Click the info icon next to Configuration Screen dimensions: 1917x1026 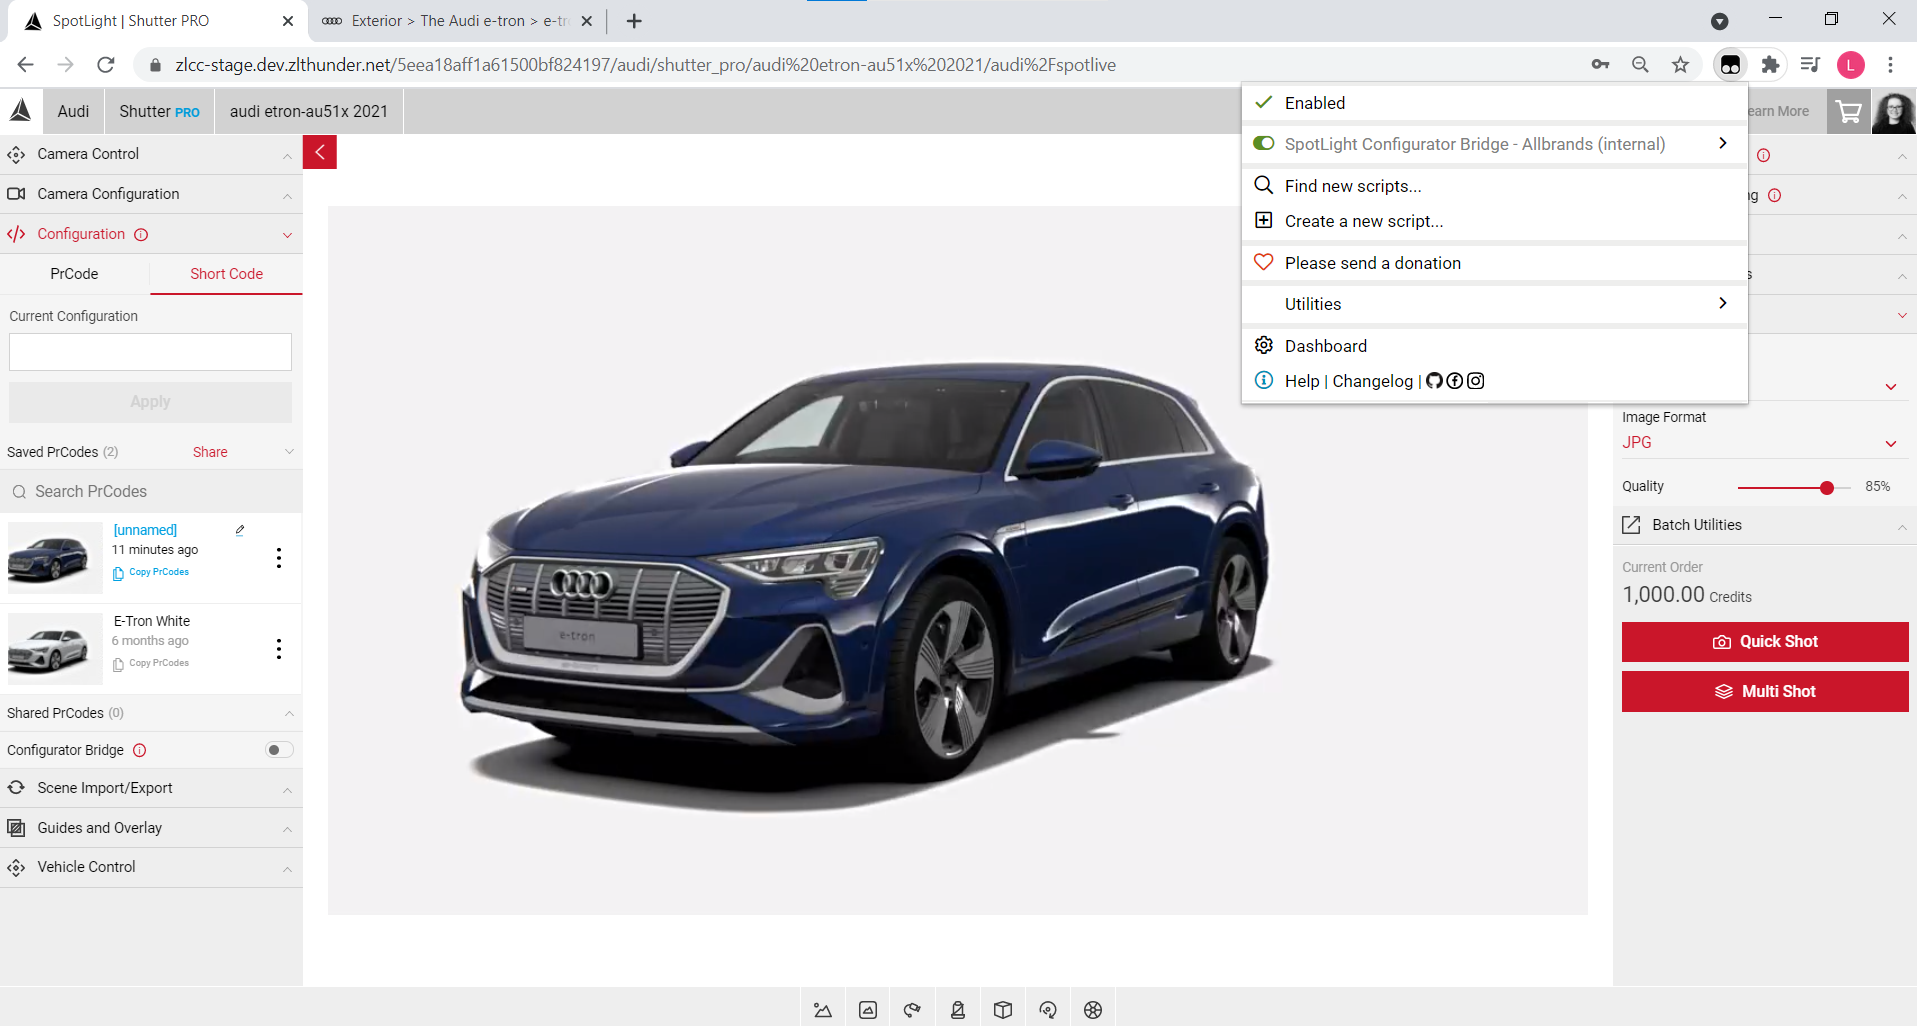[141, 234]
